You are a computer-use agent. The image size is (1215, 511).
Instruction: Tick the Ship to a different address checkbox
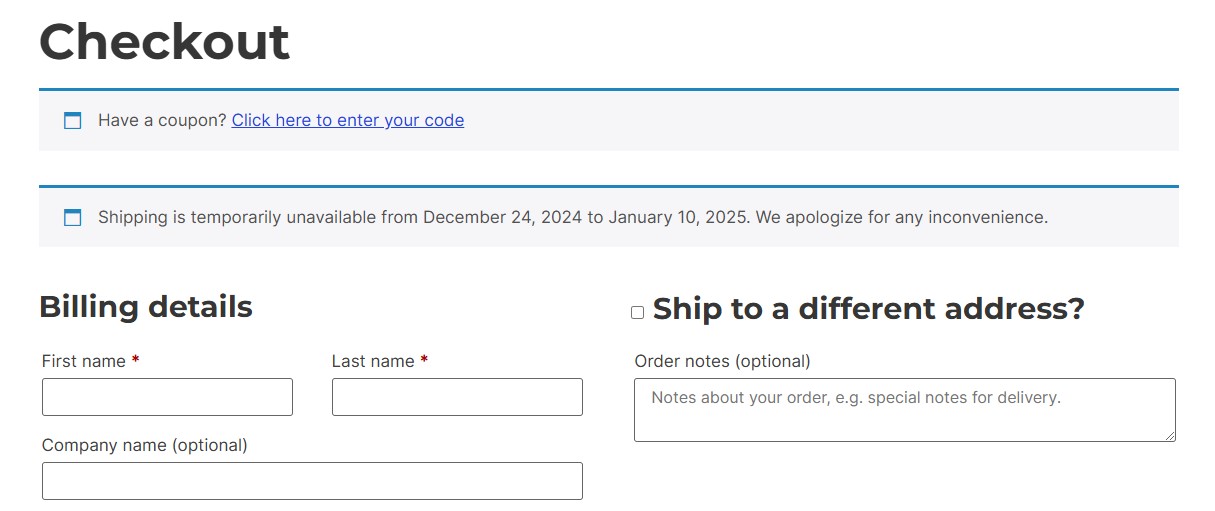point(637,312)
